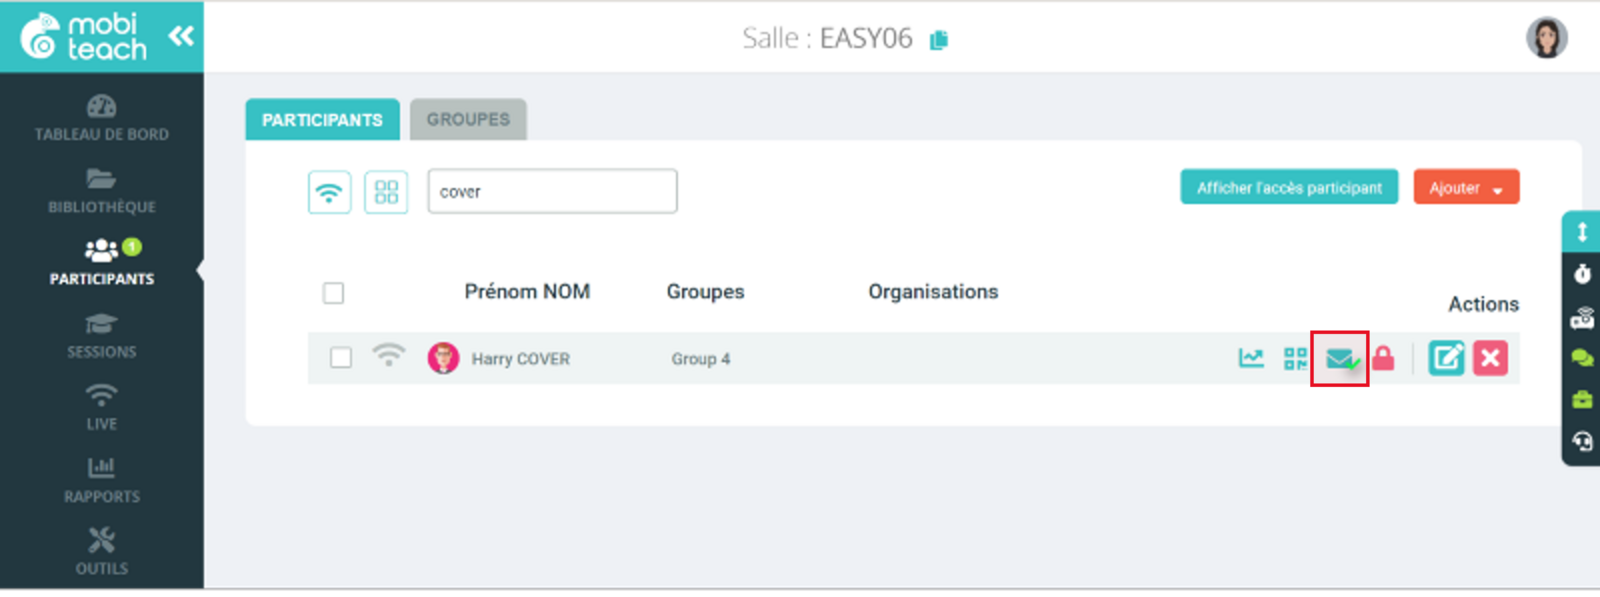The width and height of the screenshot is (1600, 597).
Task: Click Harry COVER's wifi status icon
Action: pyautogui.click(x=389, y=355)
